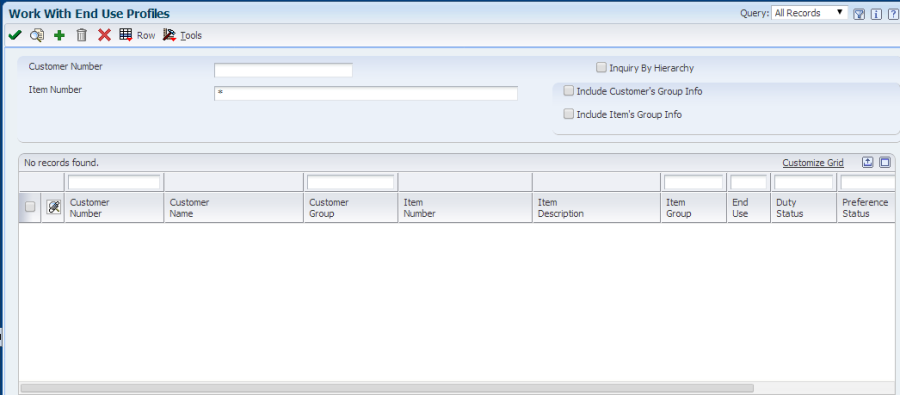
Task: Open the Row menu
Action: pos(137,36)
